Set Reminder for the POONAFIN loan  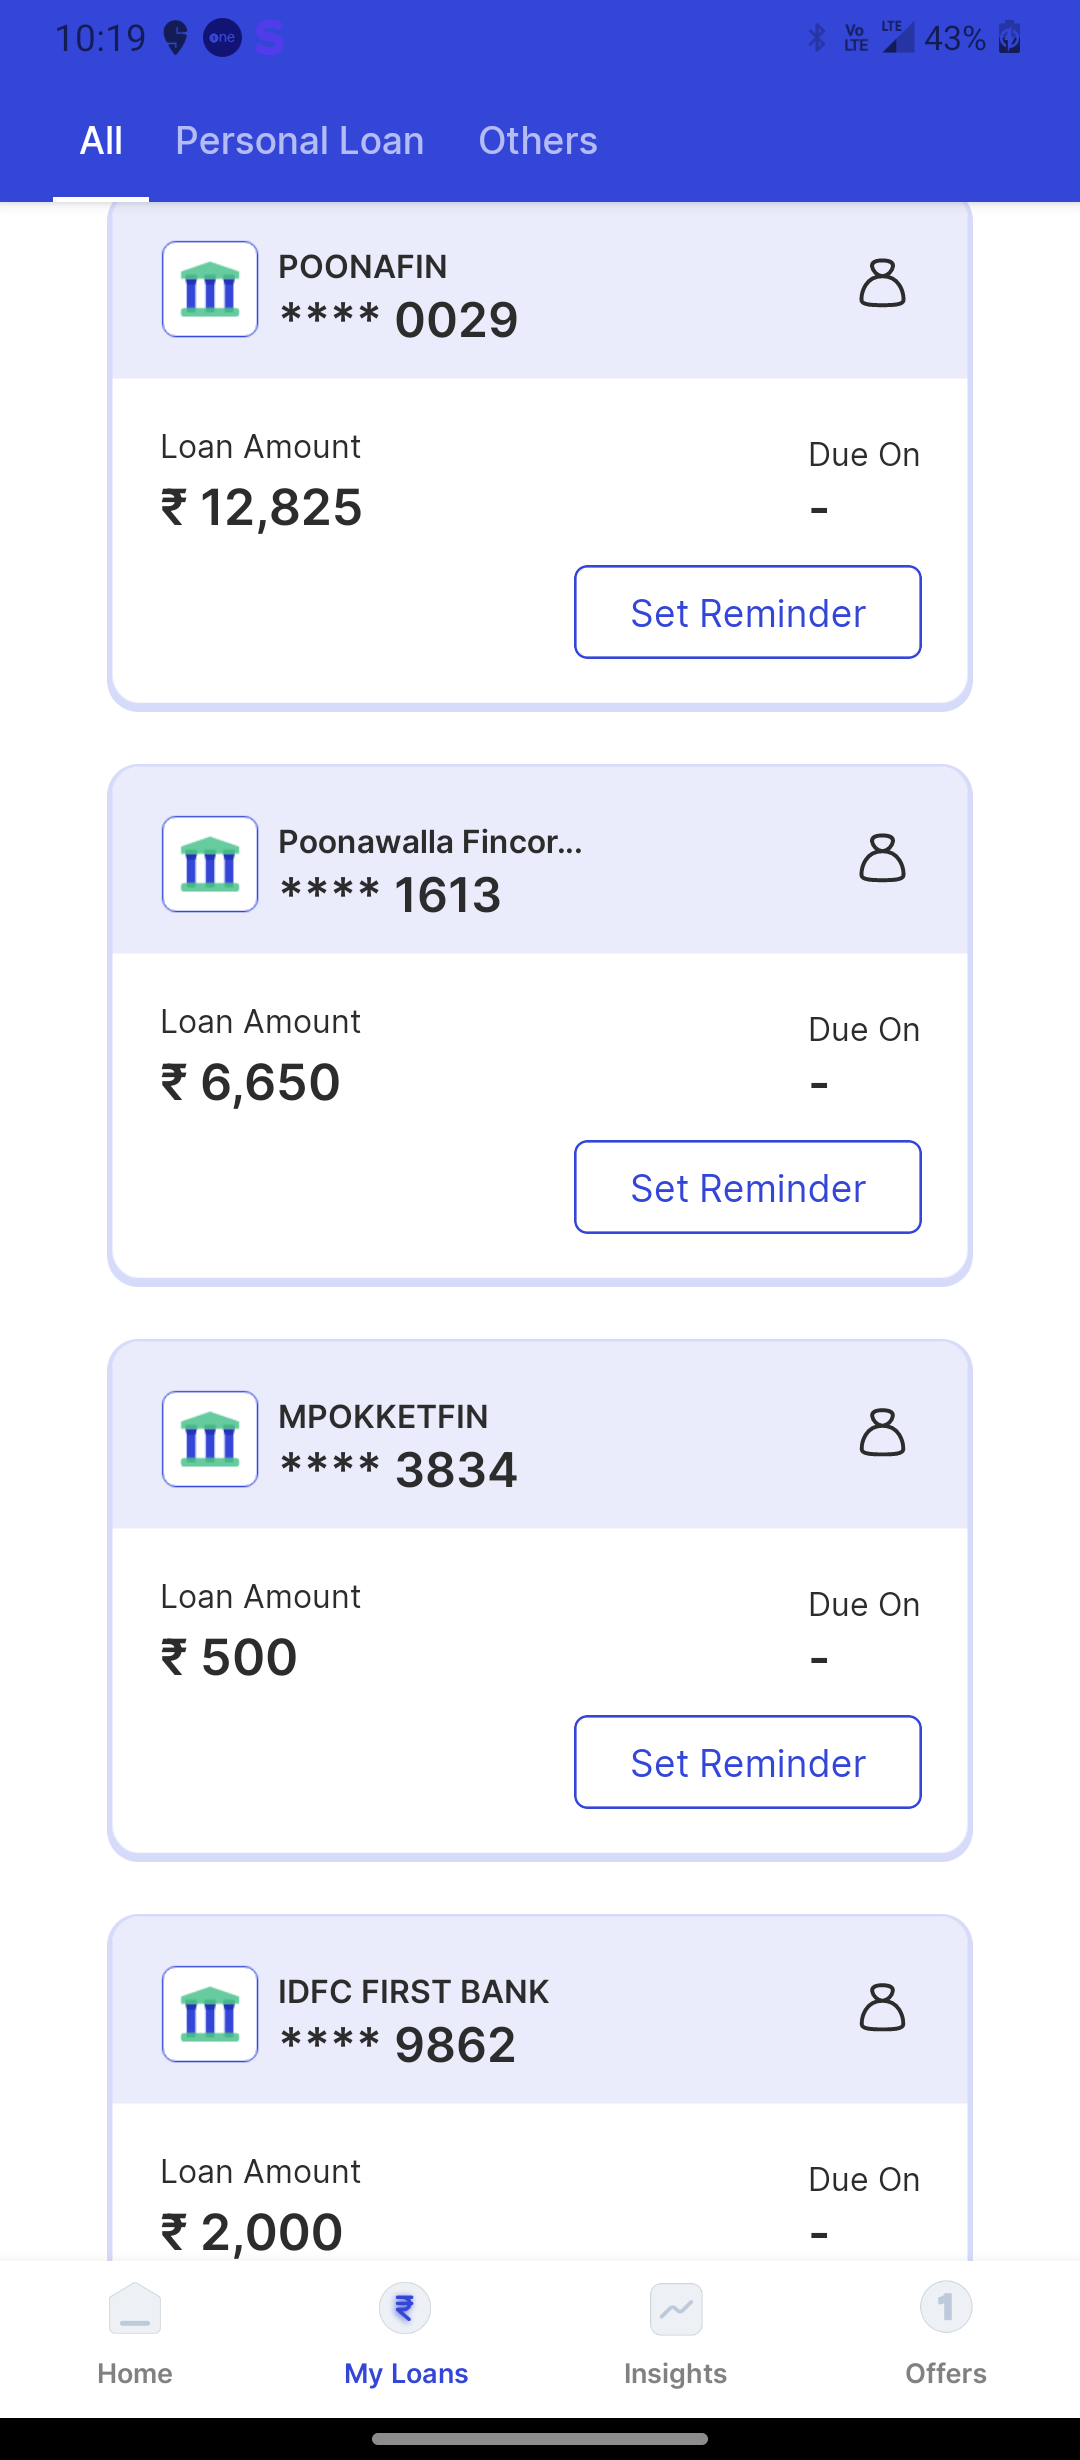748,613
